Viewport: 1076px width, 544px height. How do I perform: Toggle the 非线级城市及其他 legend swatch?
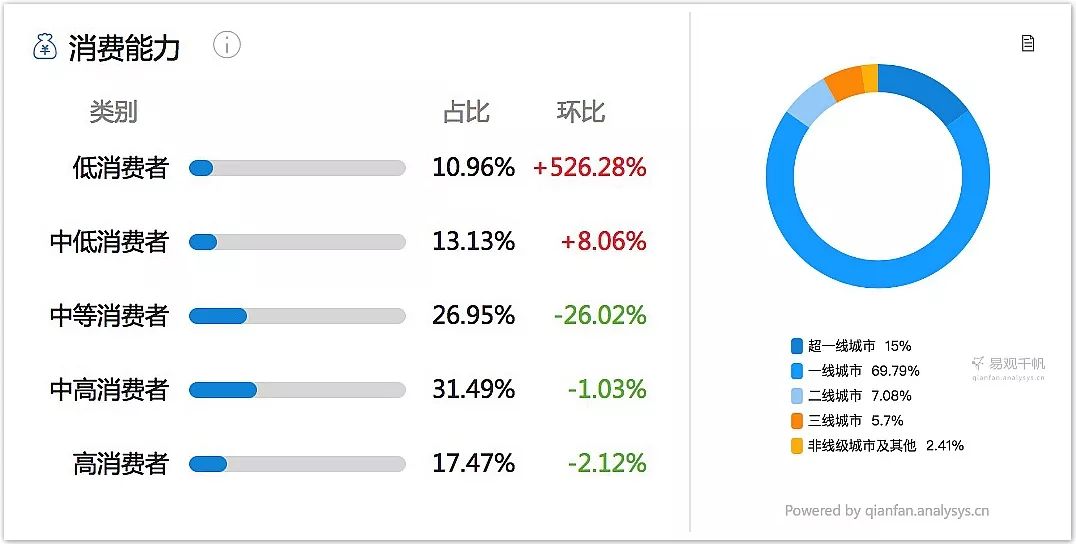(x=797, y=446)
